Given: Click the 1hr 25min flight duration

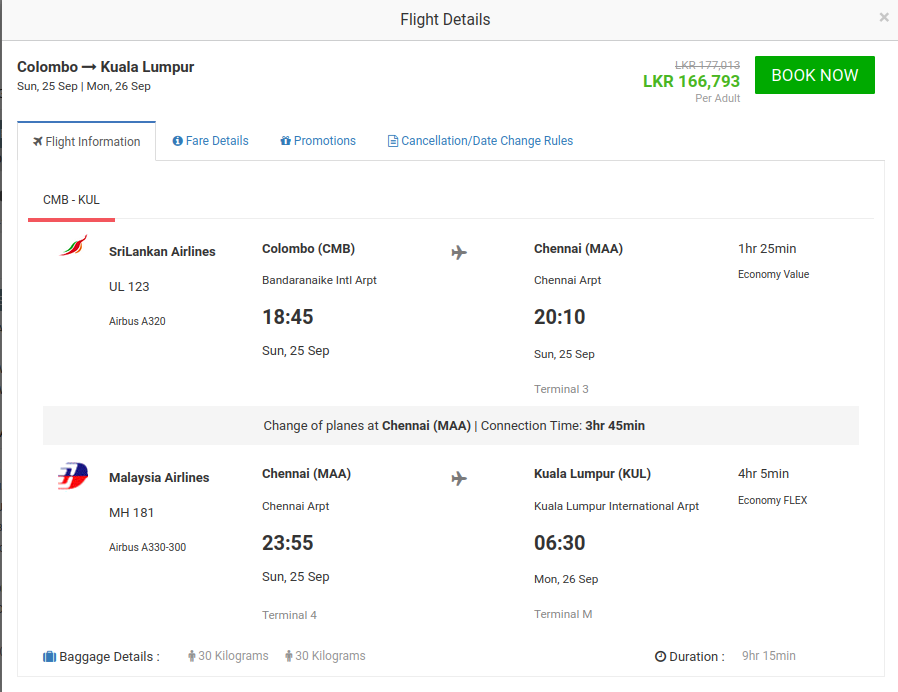Looking at the screenshot, I should coord(767,249).
